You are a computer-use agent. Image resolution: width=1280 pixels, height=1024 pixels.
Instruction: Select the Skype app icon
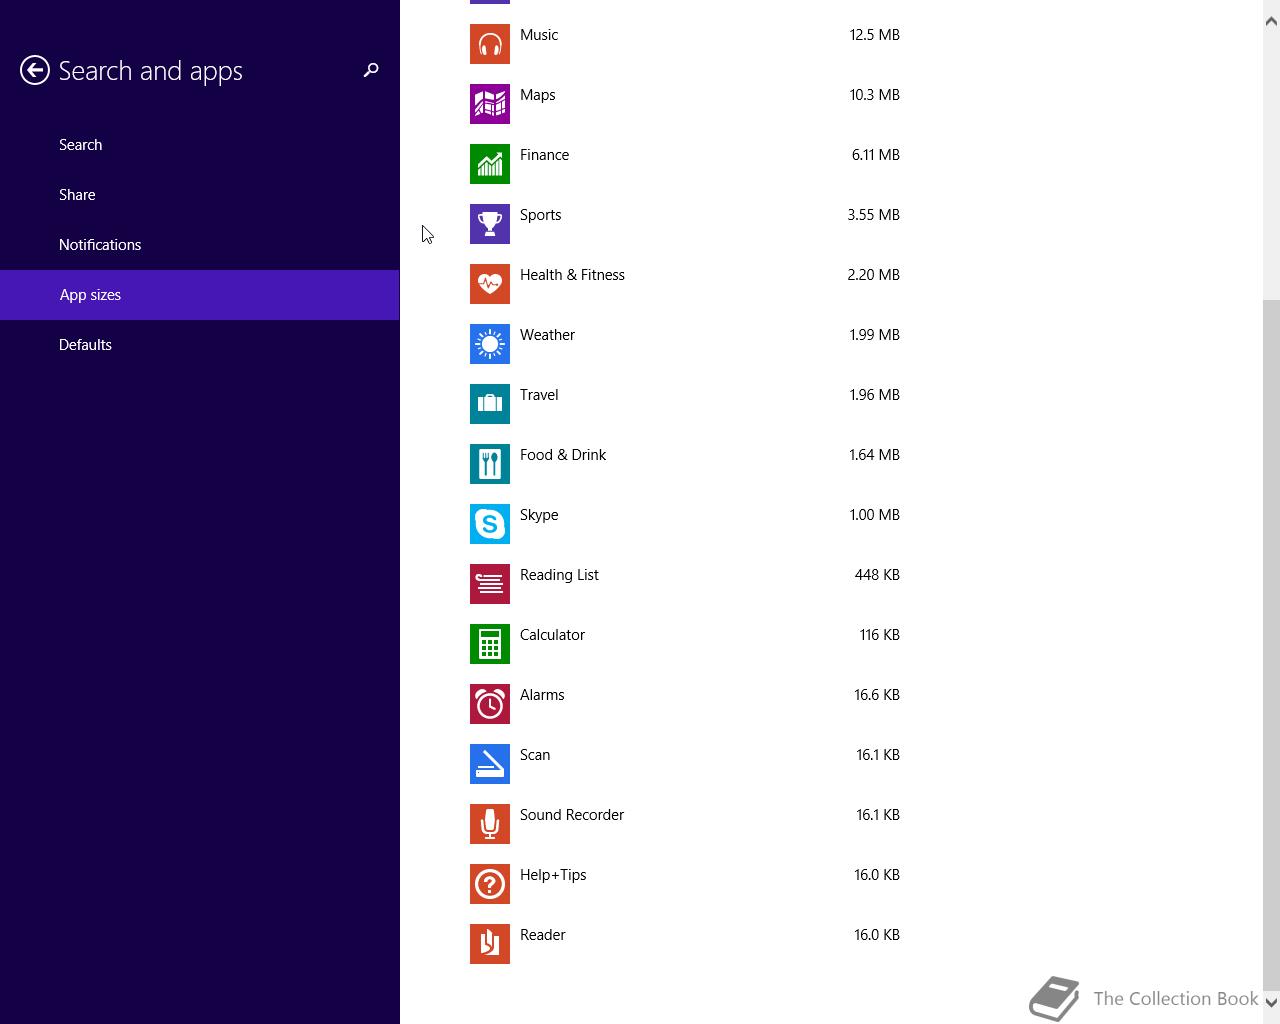(x=490, y=524)
